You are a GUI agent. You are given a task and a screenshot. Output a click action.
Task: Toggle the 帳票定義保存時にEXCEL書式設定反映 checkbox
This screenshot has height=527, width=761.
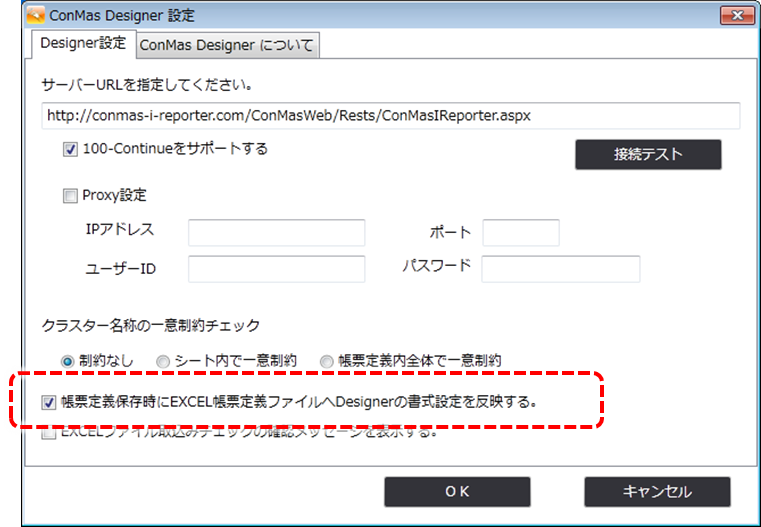tap(49, 403)
